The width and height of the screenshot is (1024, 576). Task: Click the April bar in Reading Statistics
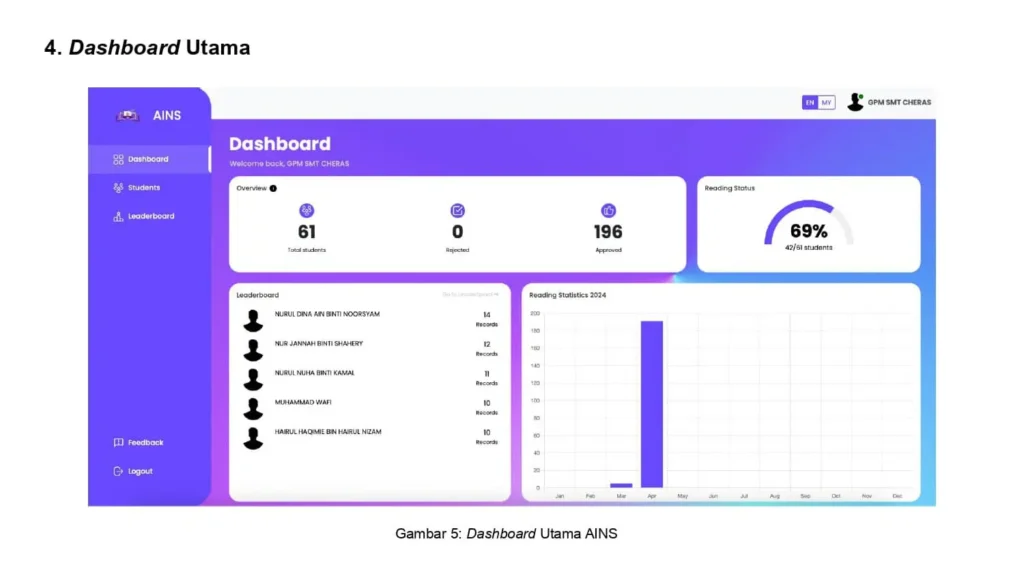tap(652, 404)
